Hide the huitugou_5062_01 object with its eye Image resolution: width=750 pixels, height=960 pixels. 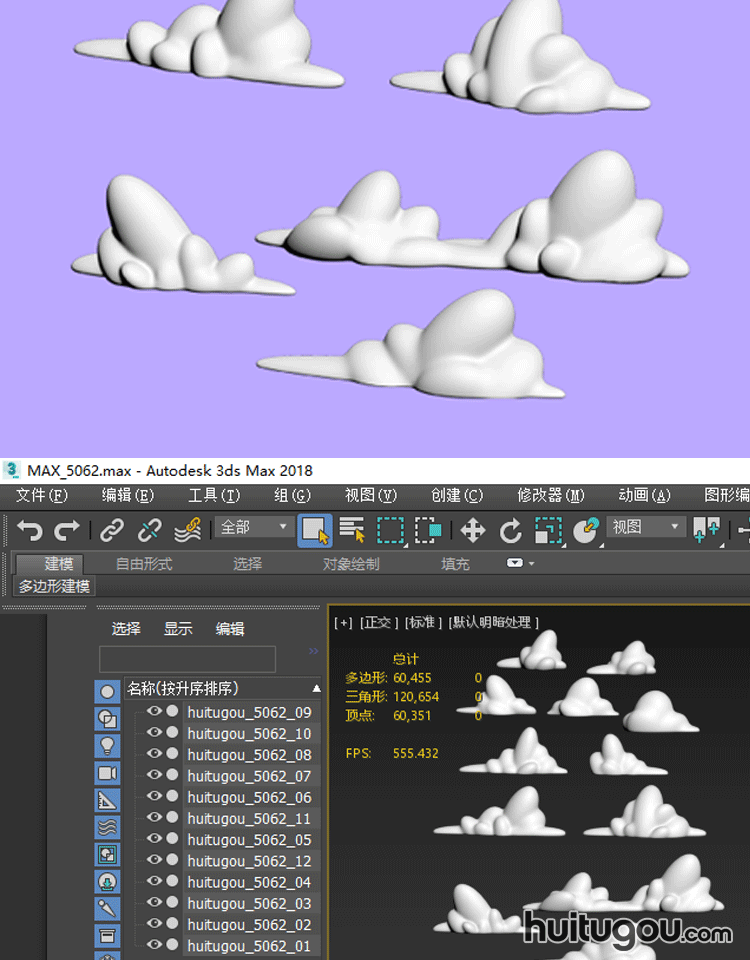pyautogui.click(x=154, y=945)
